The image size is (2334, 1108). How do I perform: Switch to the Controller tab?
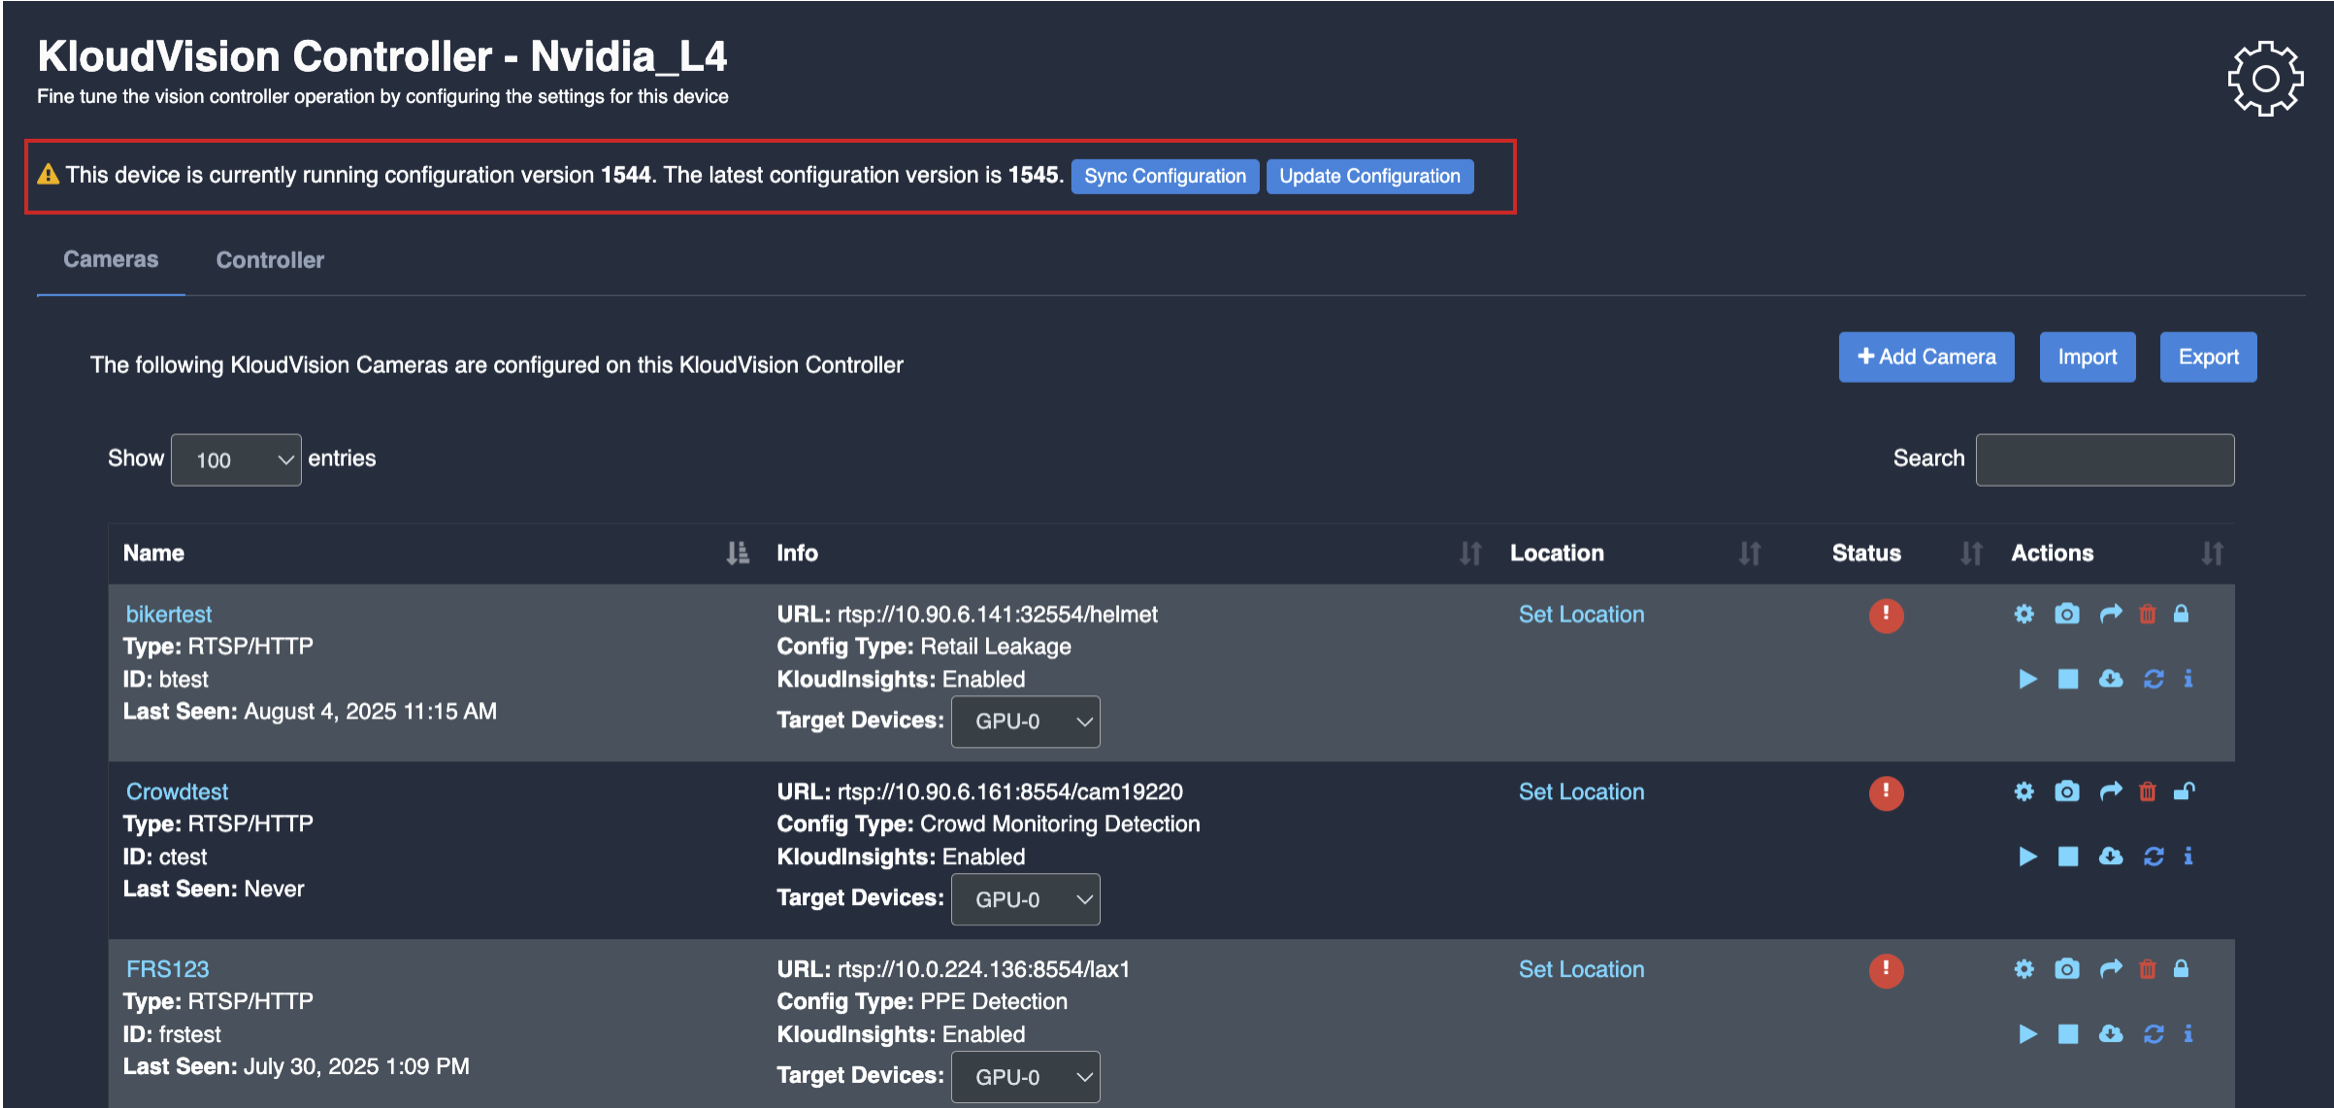270,260
